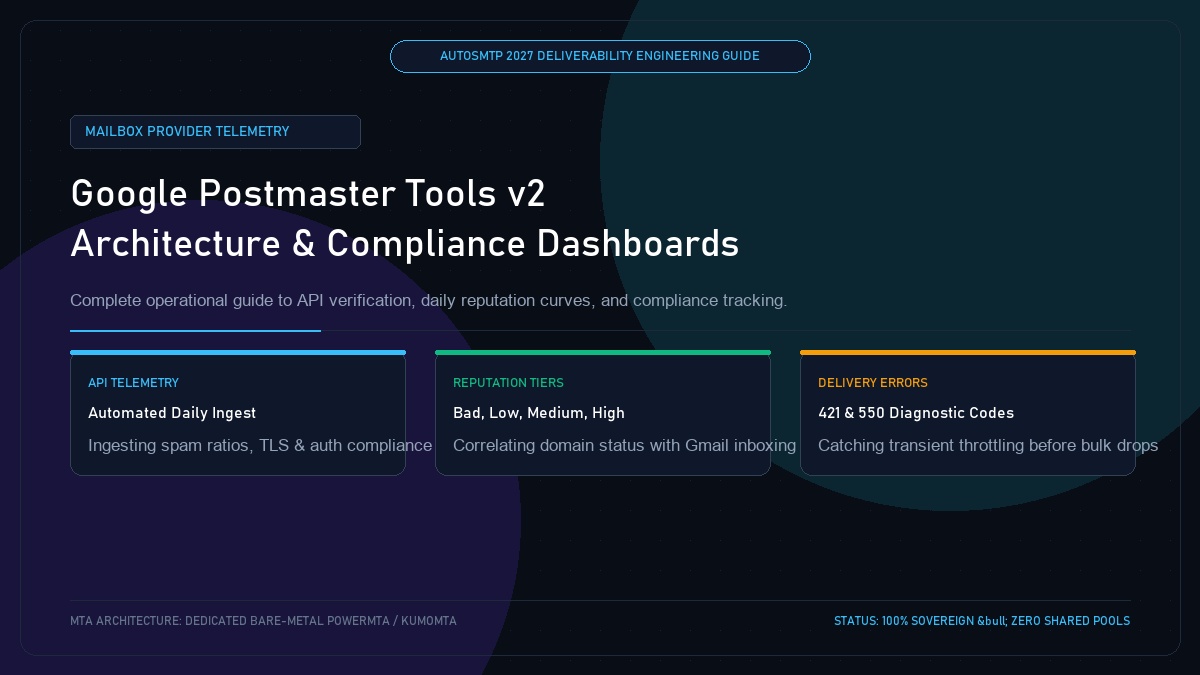Click the 421 & 550 Diagnostic Codes heading
This screenshot has height=675, width=1200.
point(916,413)
